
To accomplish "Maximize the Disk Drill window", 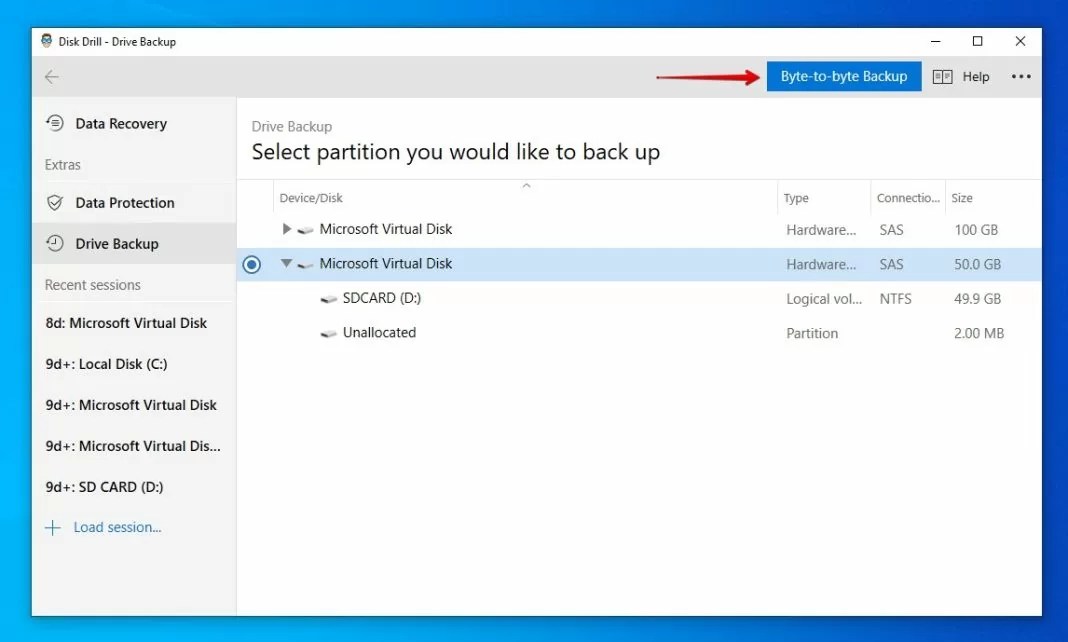I will point(977,42).
